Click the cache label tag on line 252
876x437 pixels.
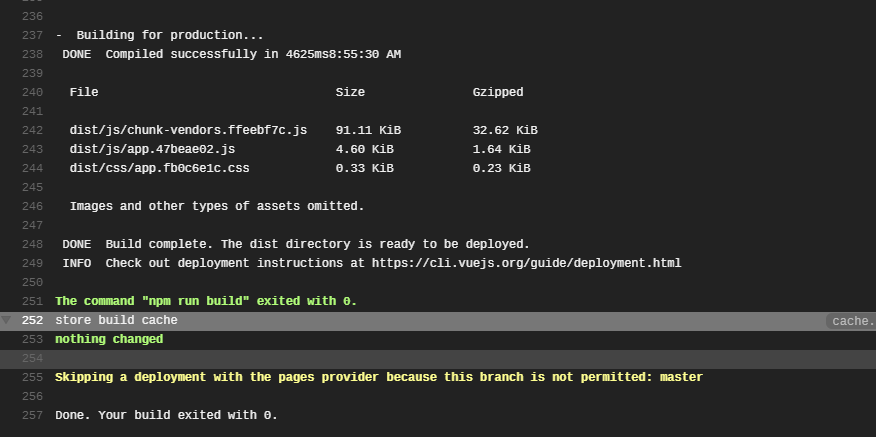[x=851, y=321]
